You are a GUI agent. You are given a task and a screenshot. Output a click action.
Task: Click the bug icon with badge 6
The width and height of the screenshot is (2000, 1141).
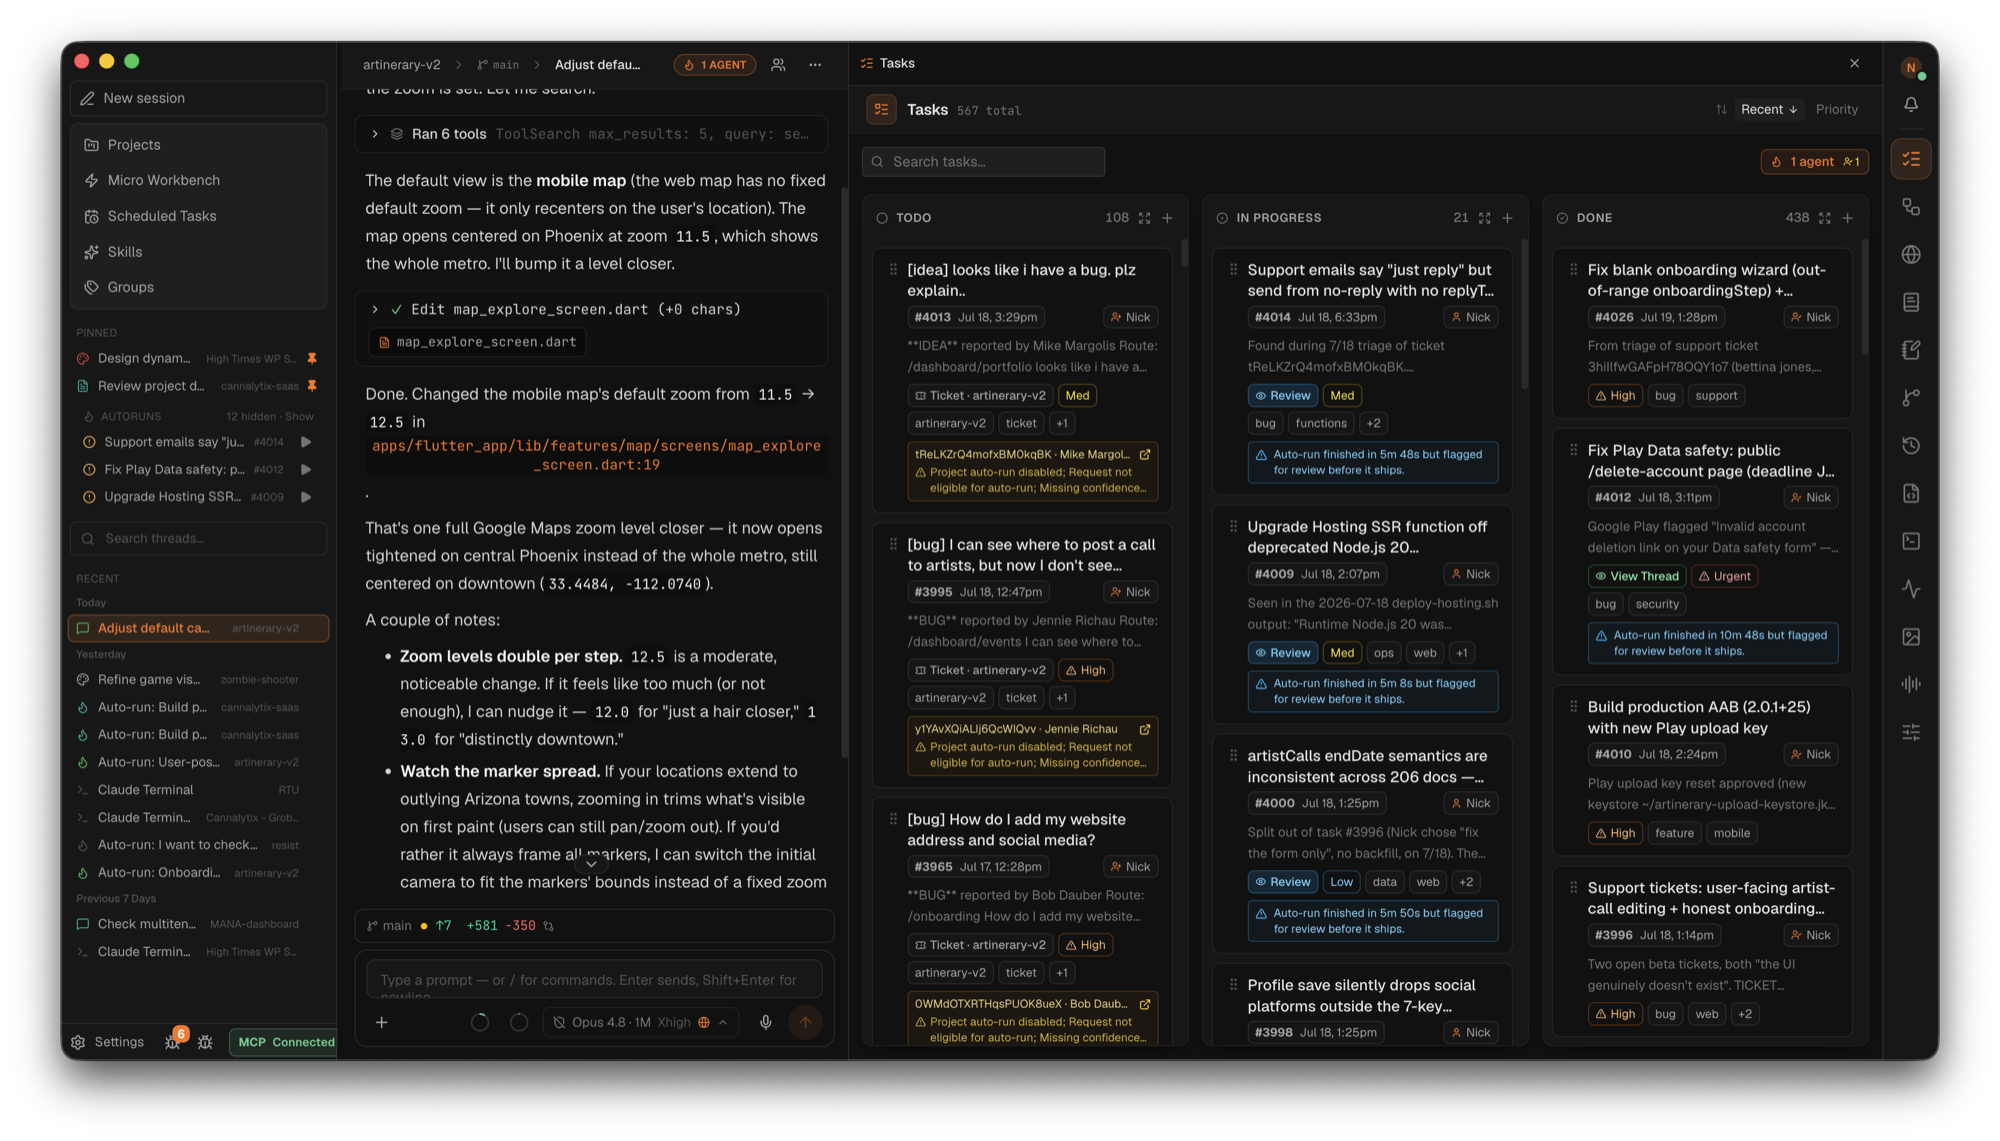click(173, 1041)
